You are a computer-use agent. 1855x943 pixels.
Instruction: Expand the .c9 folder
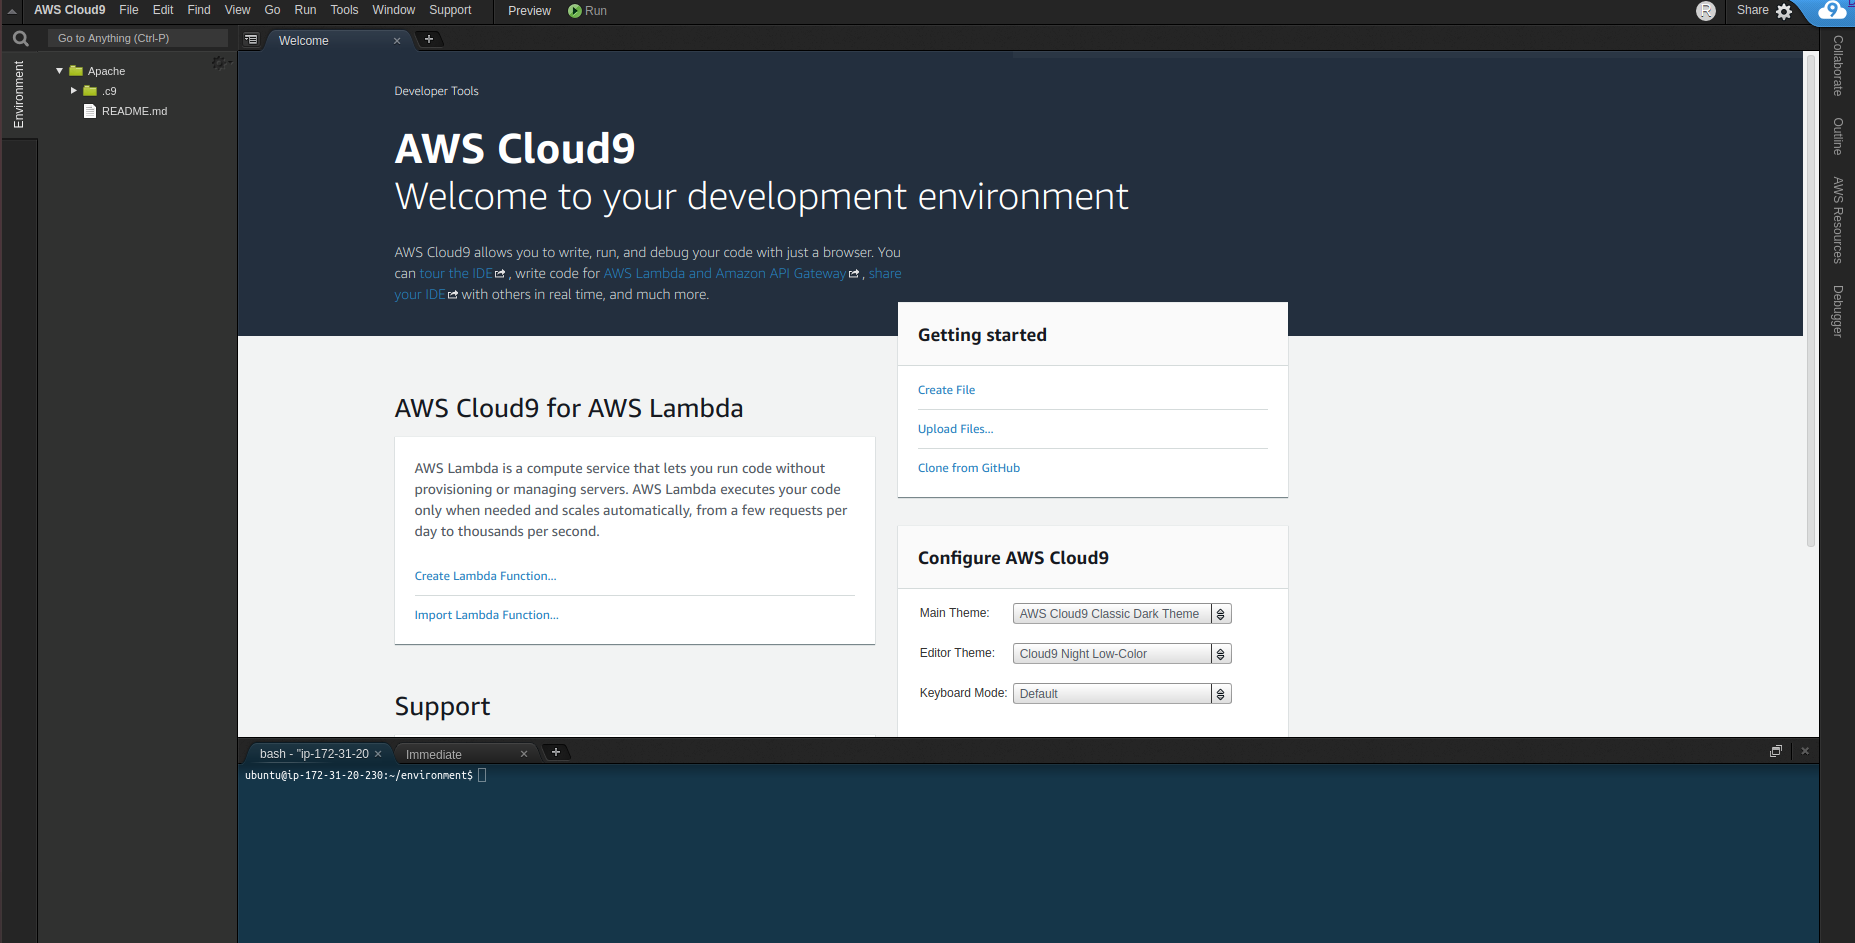pos(73,90)
